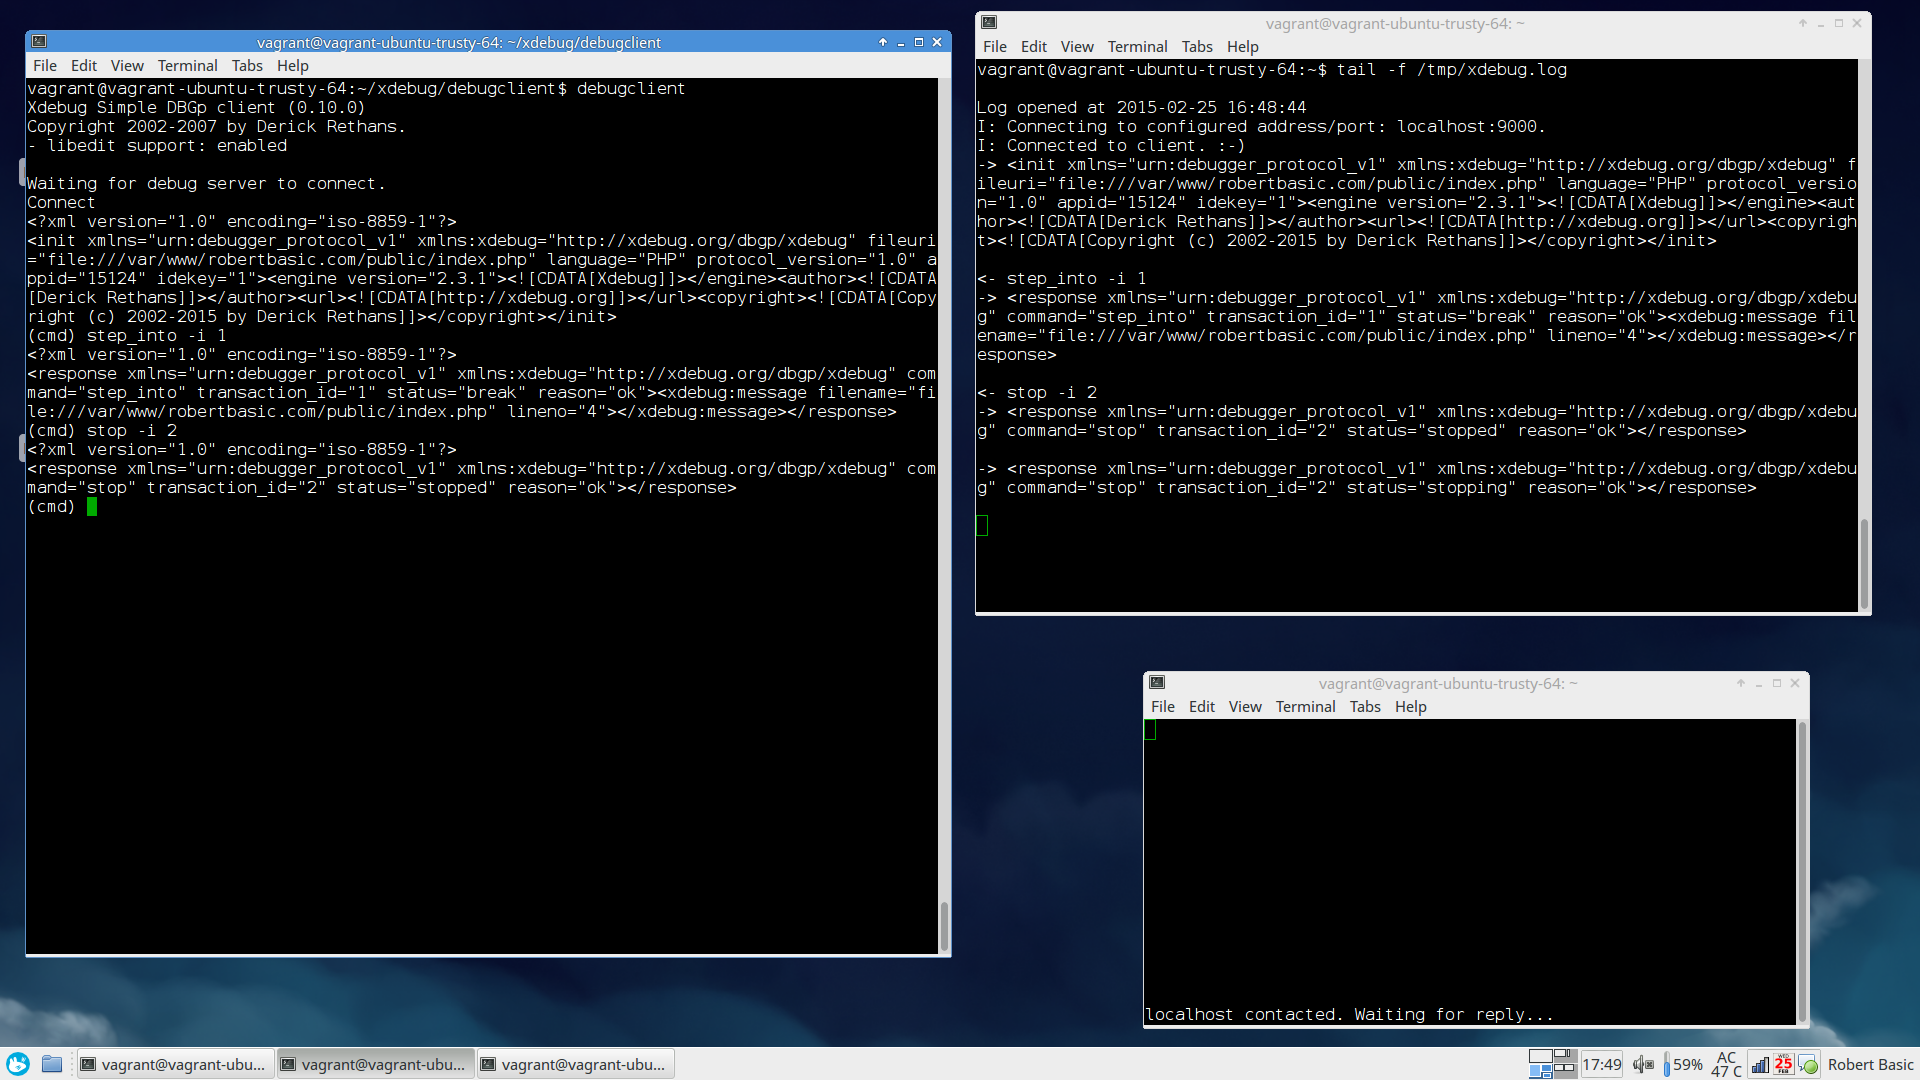
Task: Click the debugclient window's terminal title icon
Action: 39,42
